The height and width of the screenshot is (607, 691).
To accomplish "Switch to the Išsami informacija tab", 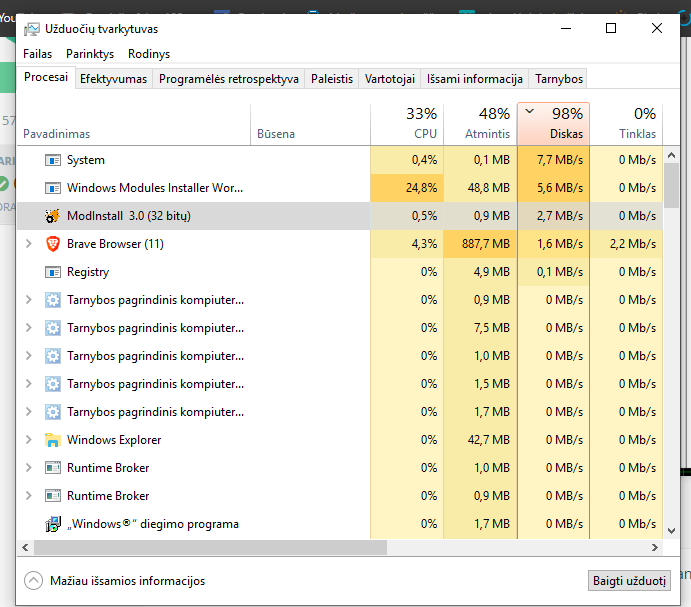I will [x=475, y=79].
